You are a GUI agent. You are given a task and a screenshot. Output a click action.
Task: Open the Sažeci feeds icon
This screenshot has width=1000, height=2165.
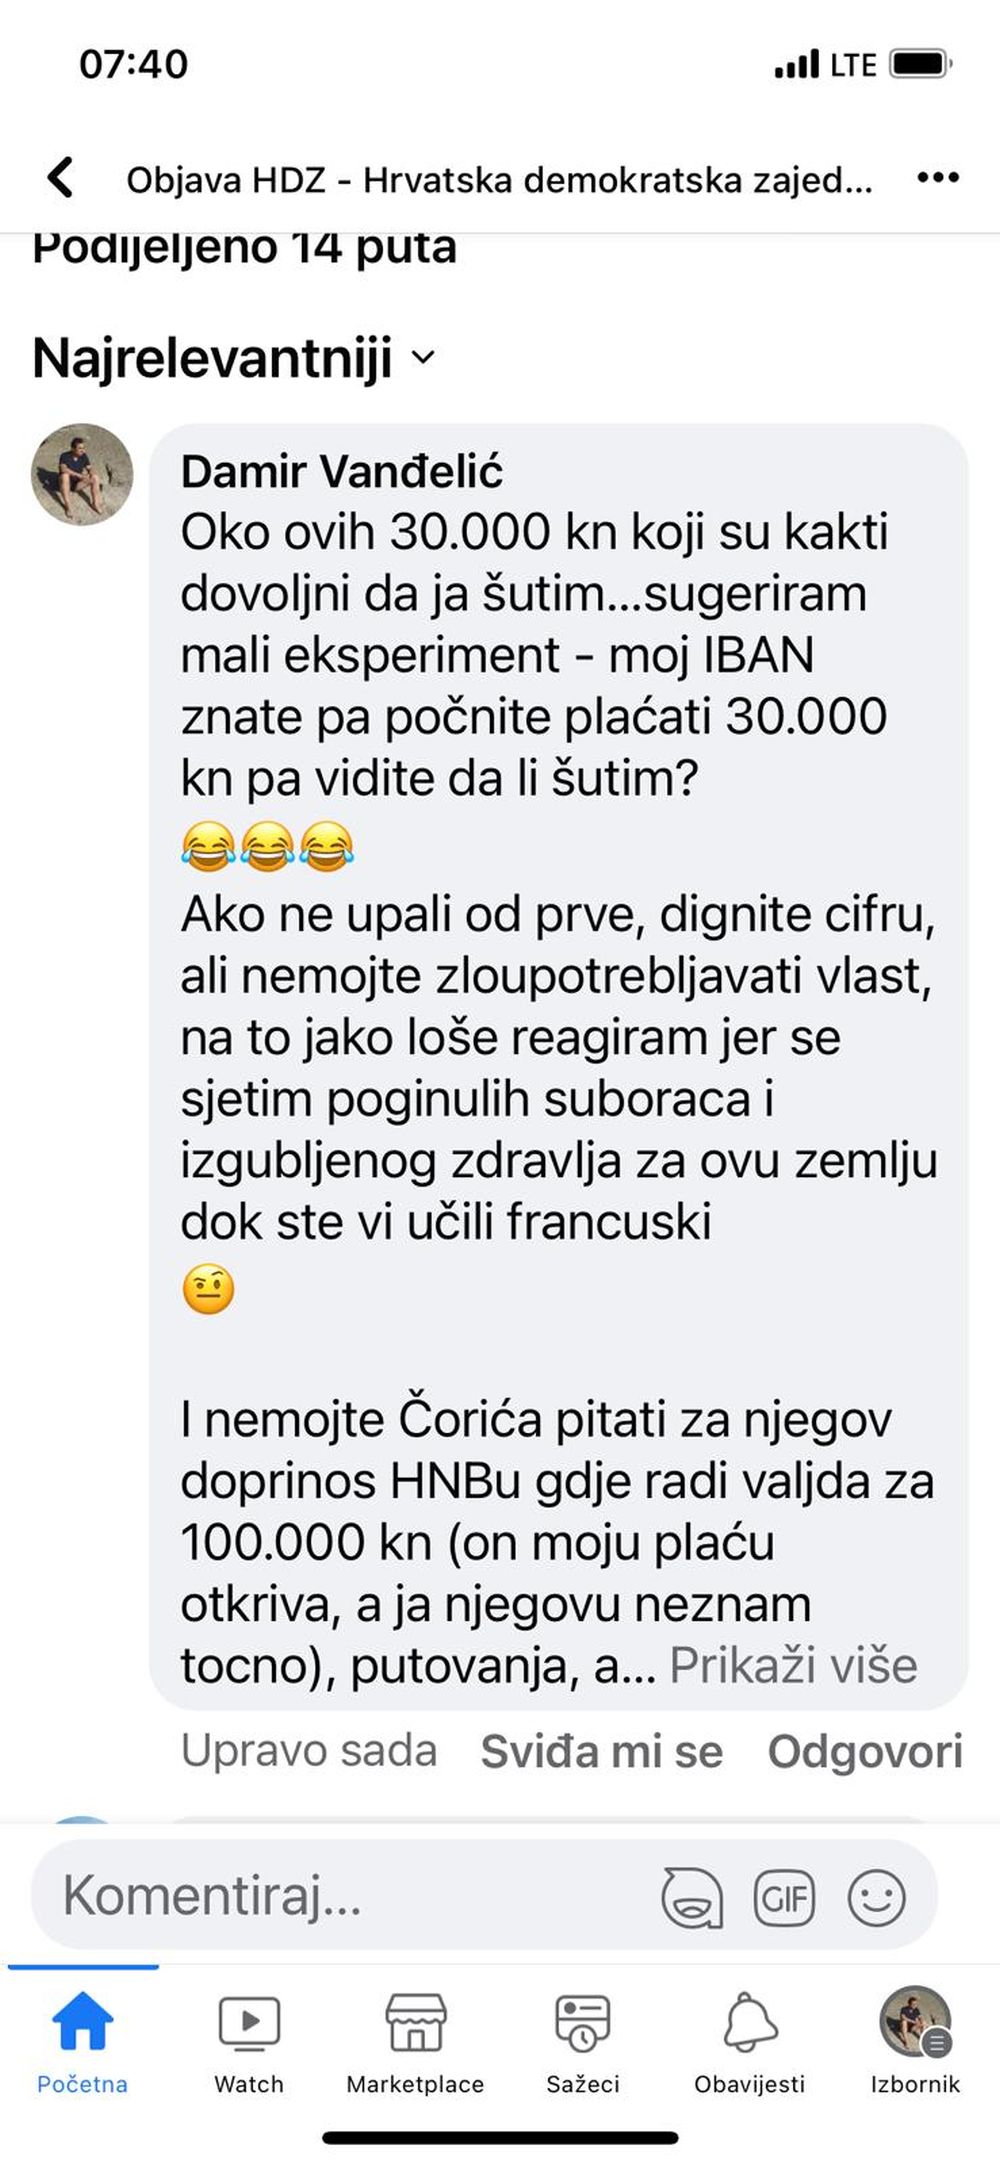pos(582,2042)
